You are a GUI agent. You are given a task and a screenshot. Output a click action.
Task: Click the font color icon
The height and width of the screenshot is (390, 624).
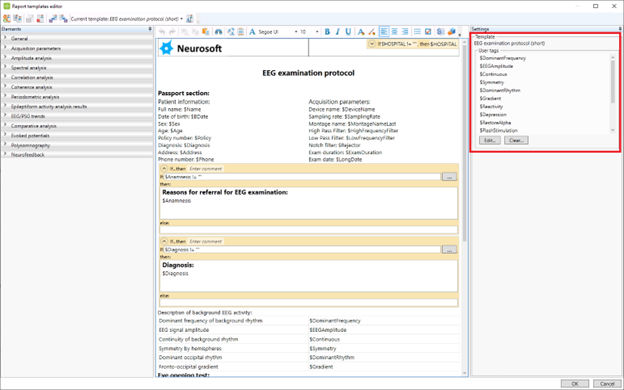[x=361, y=32]
